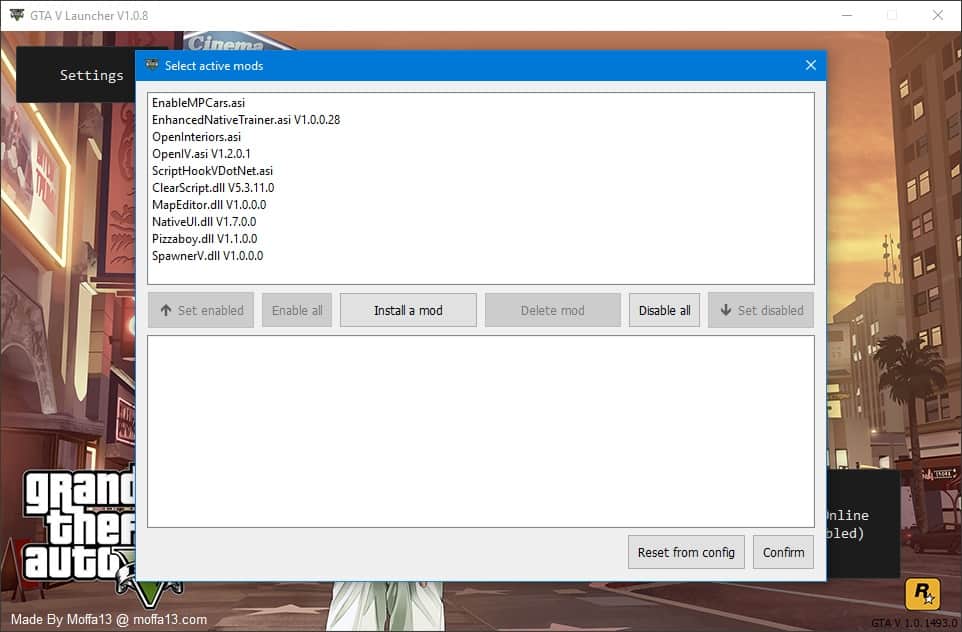Close the Select active mods dialog
This screenshot has width=962, height=632.
810,65
